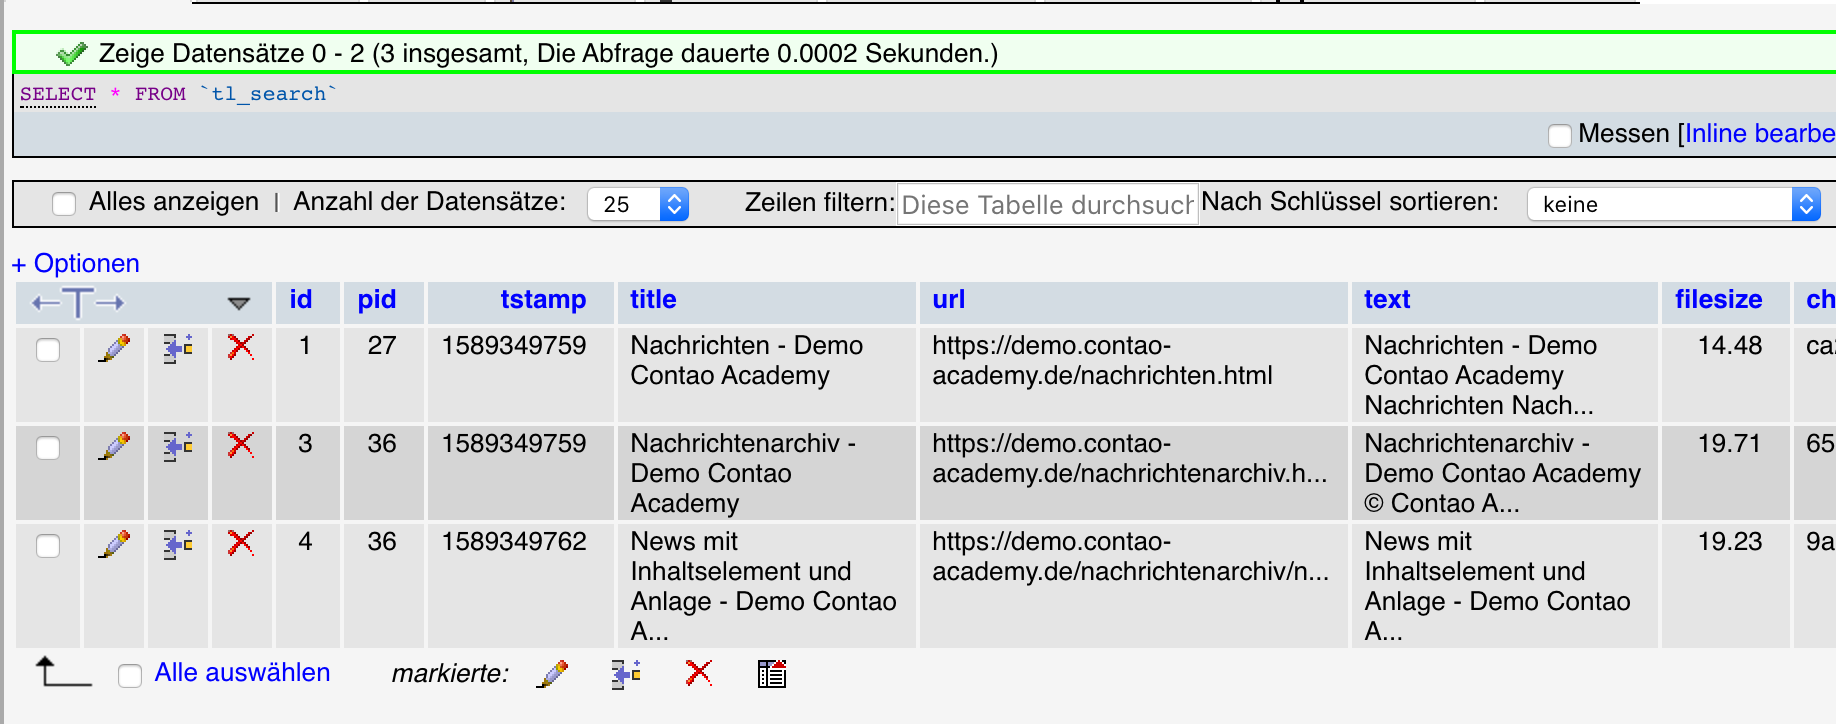
Task: Open Nach Schlüssel sortieren dropdown
Action: [x=1674, y=204]
